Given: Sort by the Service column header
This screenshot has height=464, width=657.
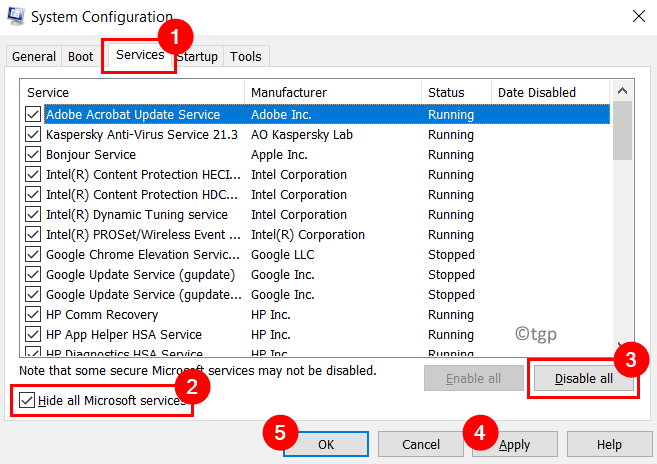Looking at the screenshot, I should point(132,92).
